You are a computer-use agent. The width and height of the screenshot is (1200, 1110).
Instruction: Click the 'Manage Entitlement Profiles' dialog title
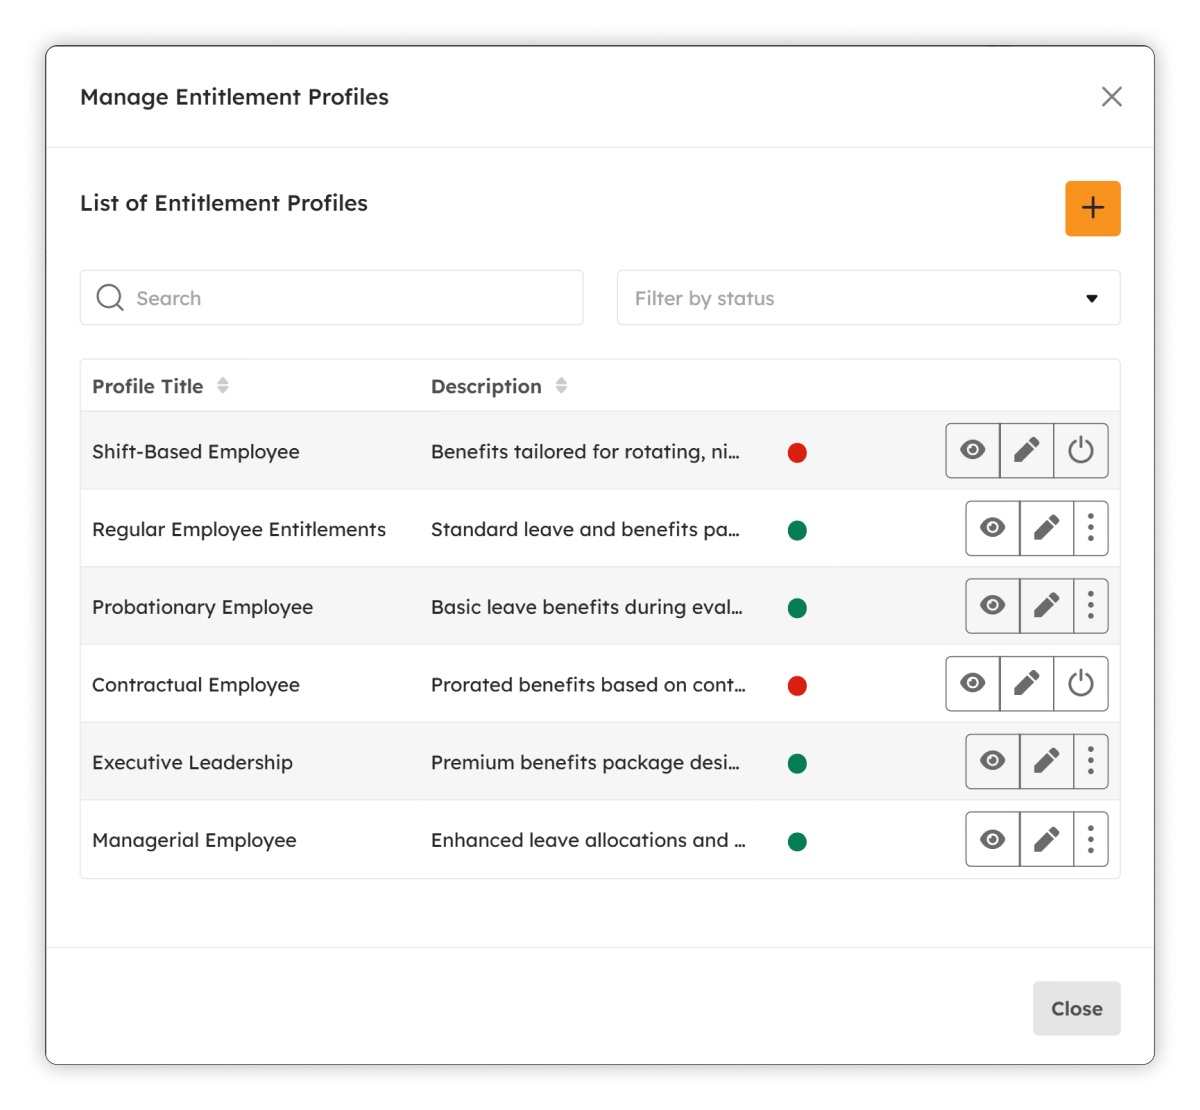[234, 97]
